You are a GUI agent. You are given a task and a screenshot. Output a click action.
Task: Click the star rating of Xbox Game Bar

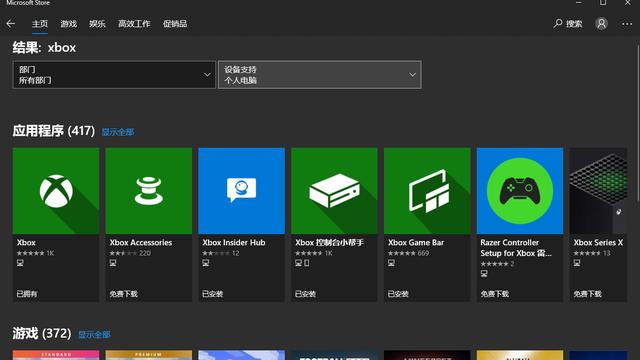click(x=402, y=253)
